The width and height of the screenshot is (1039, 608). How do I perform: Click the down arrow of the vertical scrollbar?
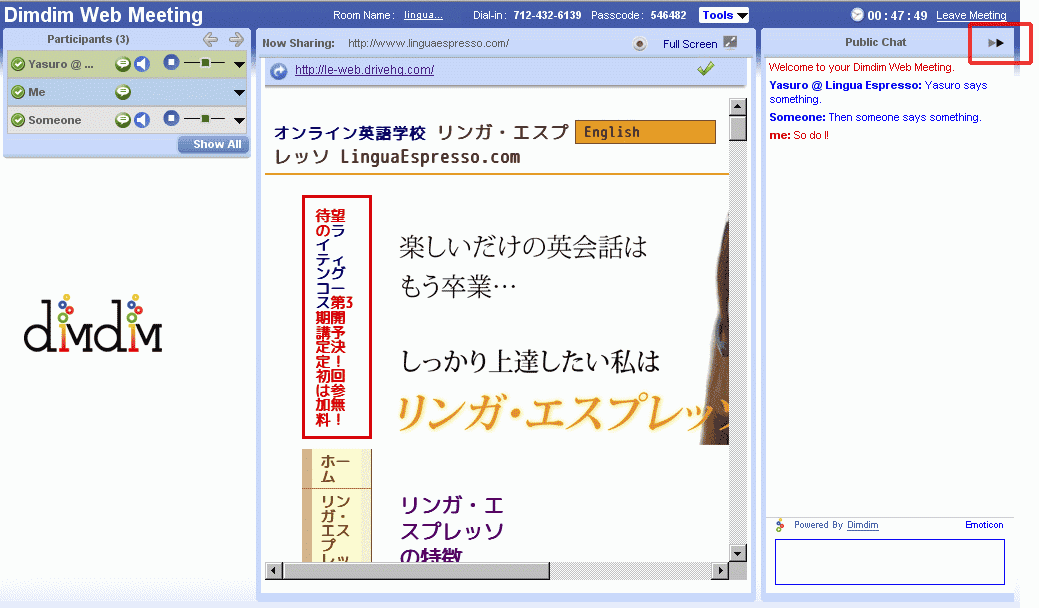pyautogui.click(x=738, y=553)
